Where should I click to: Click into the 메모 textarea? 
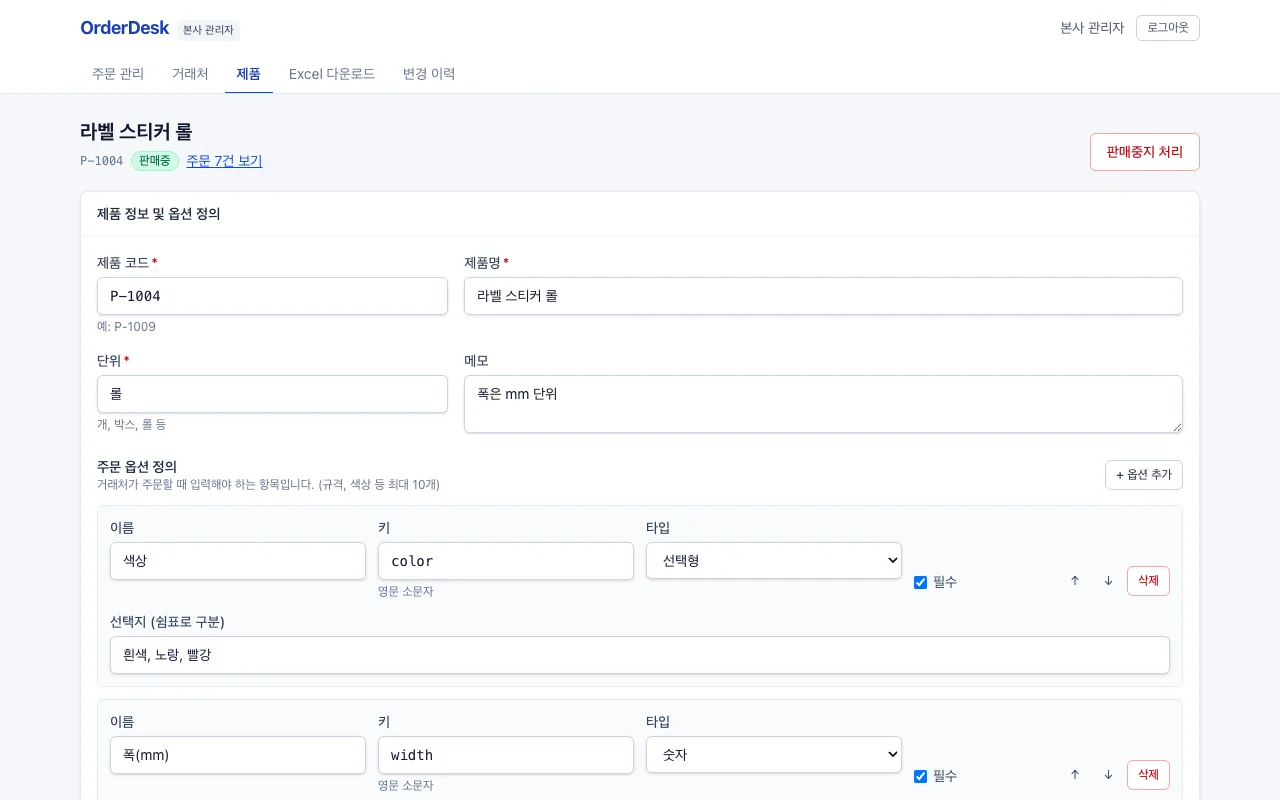pos(823,404)
